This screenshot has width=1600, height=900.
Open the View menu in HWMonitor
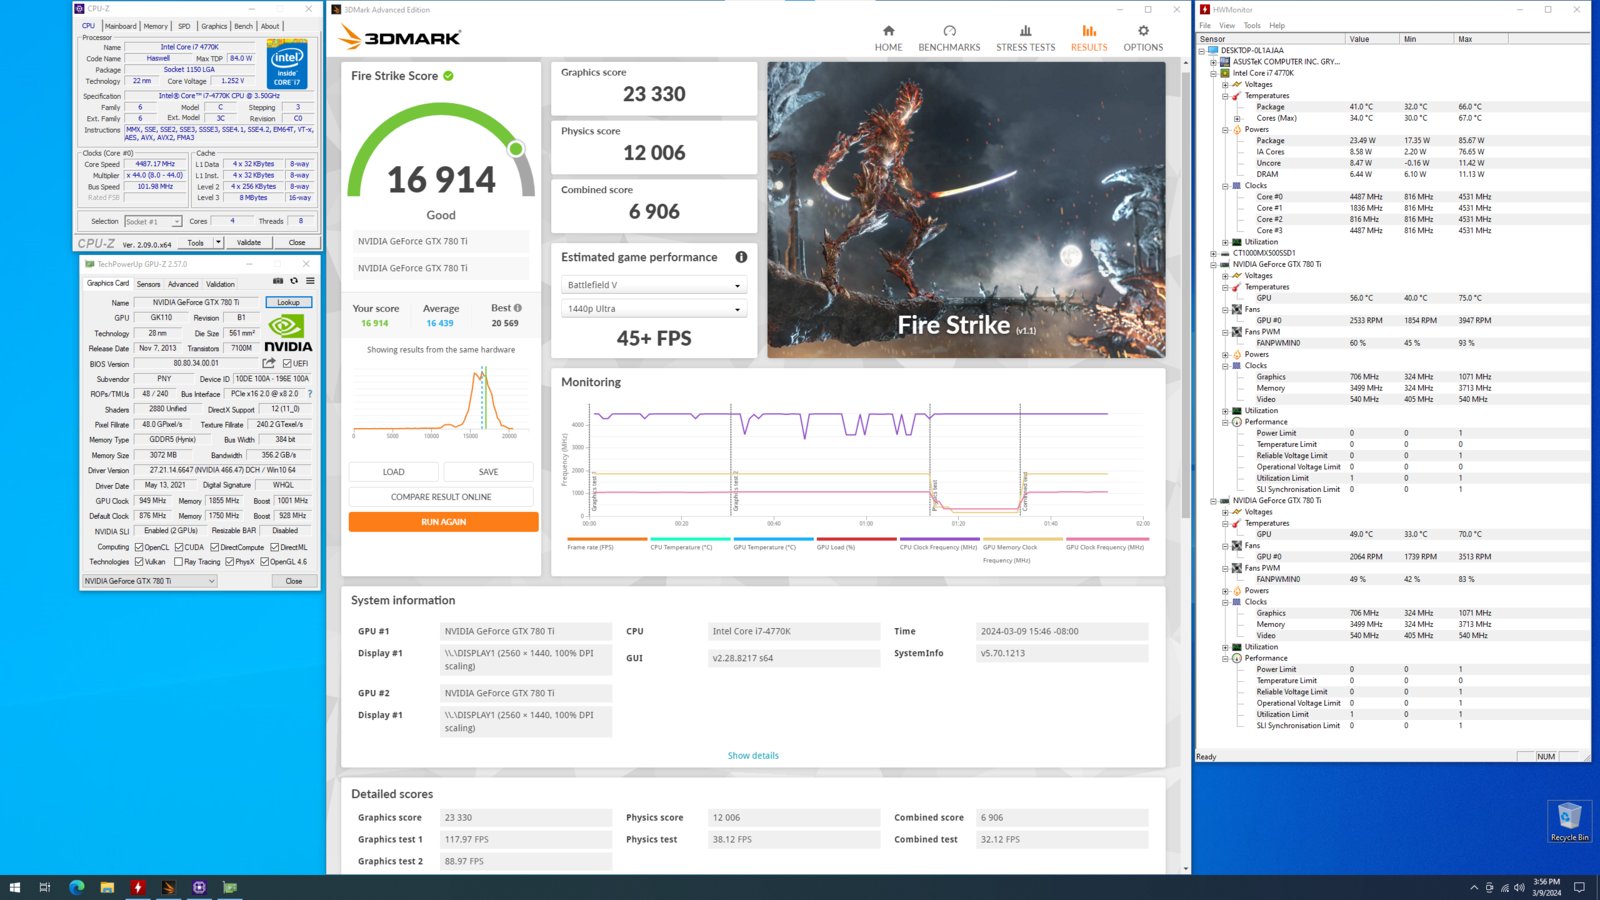tap(1227, 26)
